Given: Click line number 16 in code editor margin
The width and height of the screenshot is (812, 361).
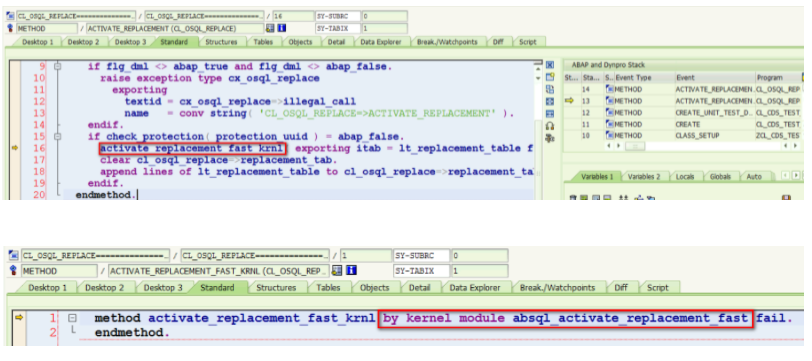Looking at the screenshot, I should (39, 149).
